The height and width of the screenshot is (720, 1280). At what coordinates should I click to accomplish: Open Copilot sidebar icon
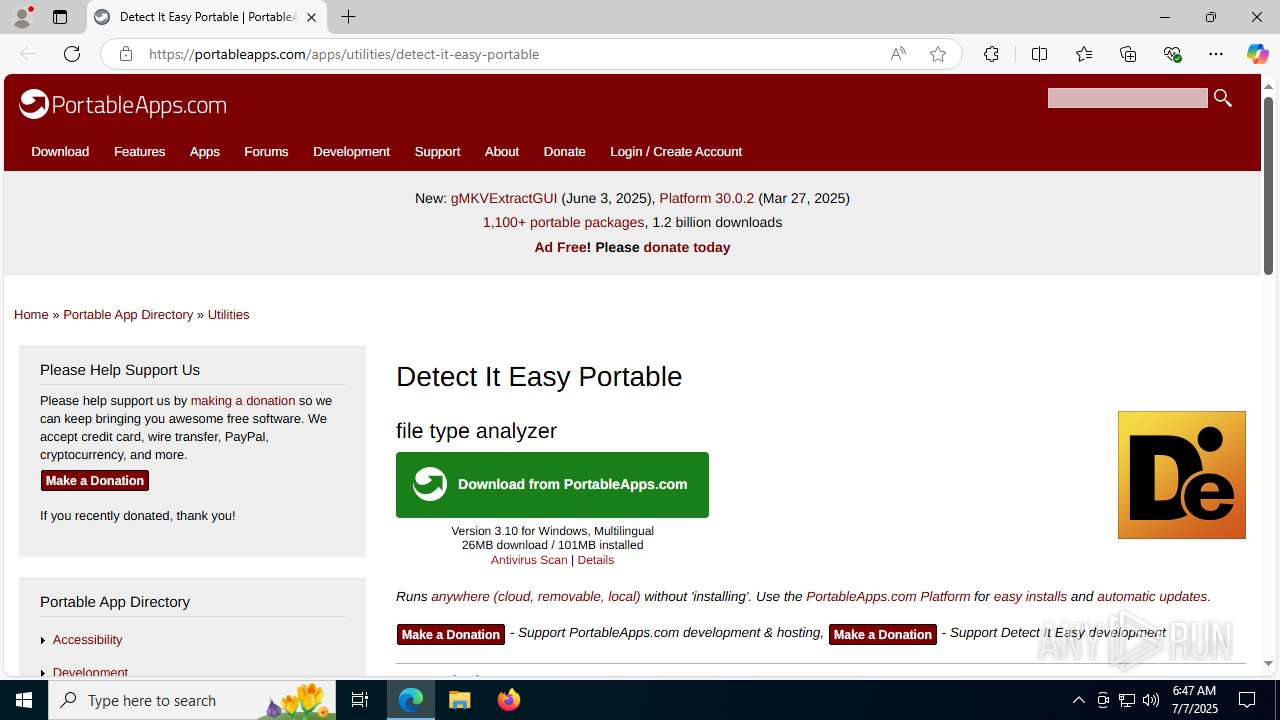click(1257, 54)
